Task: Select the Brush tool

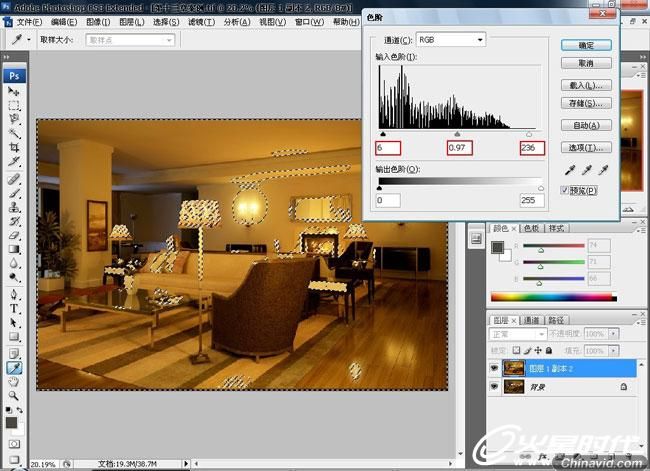Action: [14, 193]
